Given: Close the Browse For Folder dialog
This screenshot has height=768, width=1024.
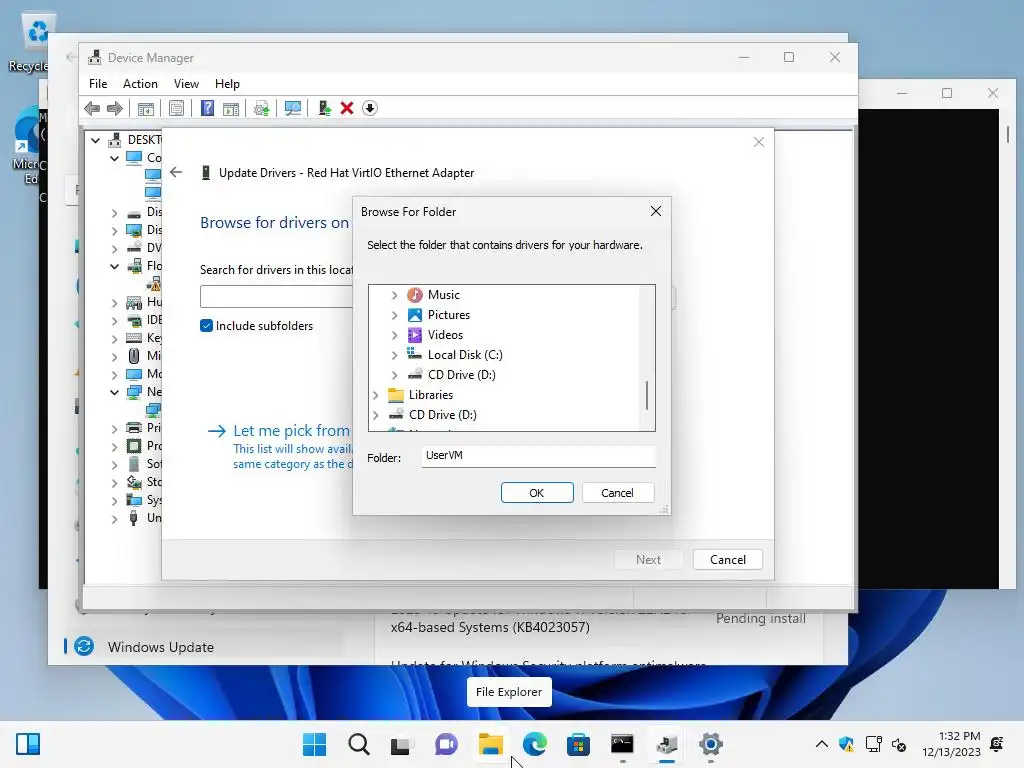Looking at the screenshot, I should tap(656, 211).
